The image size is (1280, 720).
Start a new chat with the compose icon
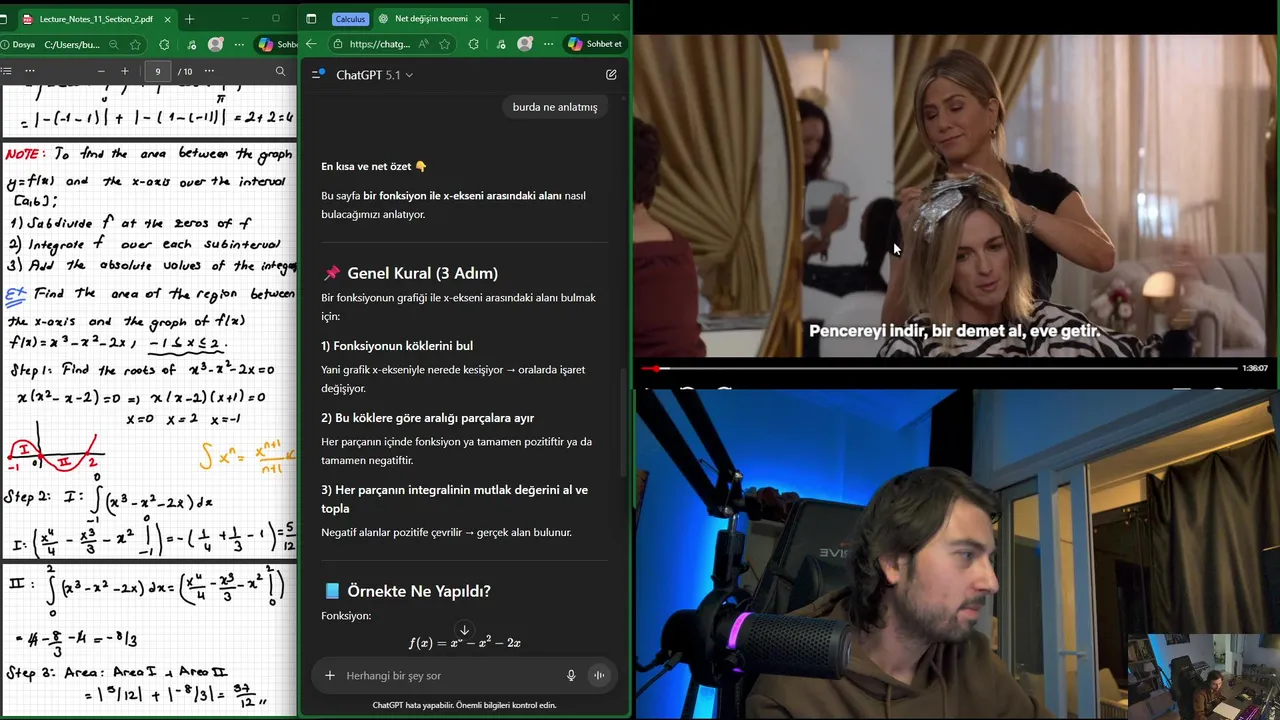[611, 74]
